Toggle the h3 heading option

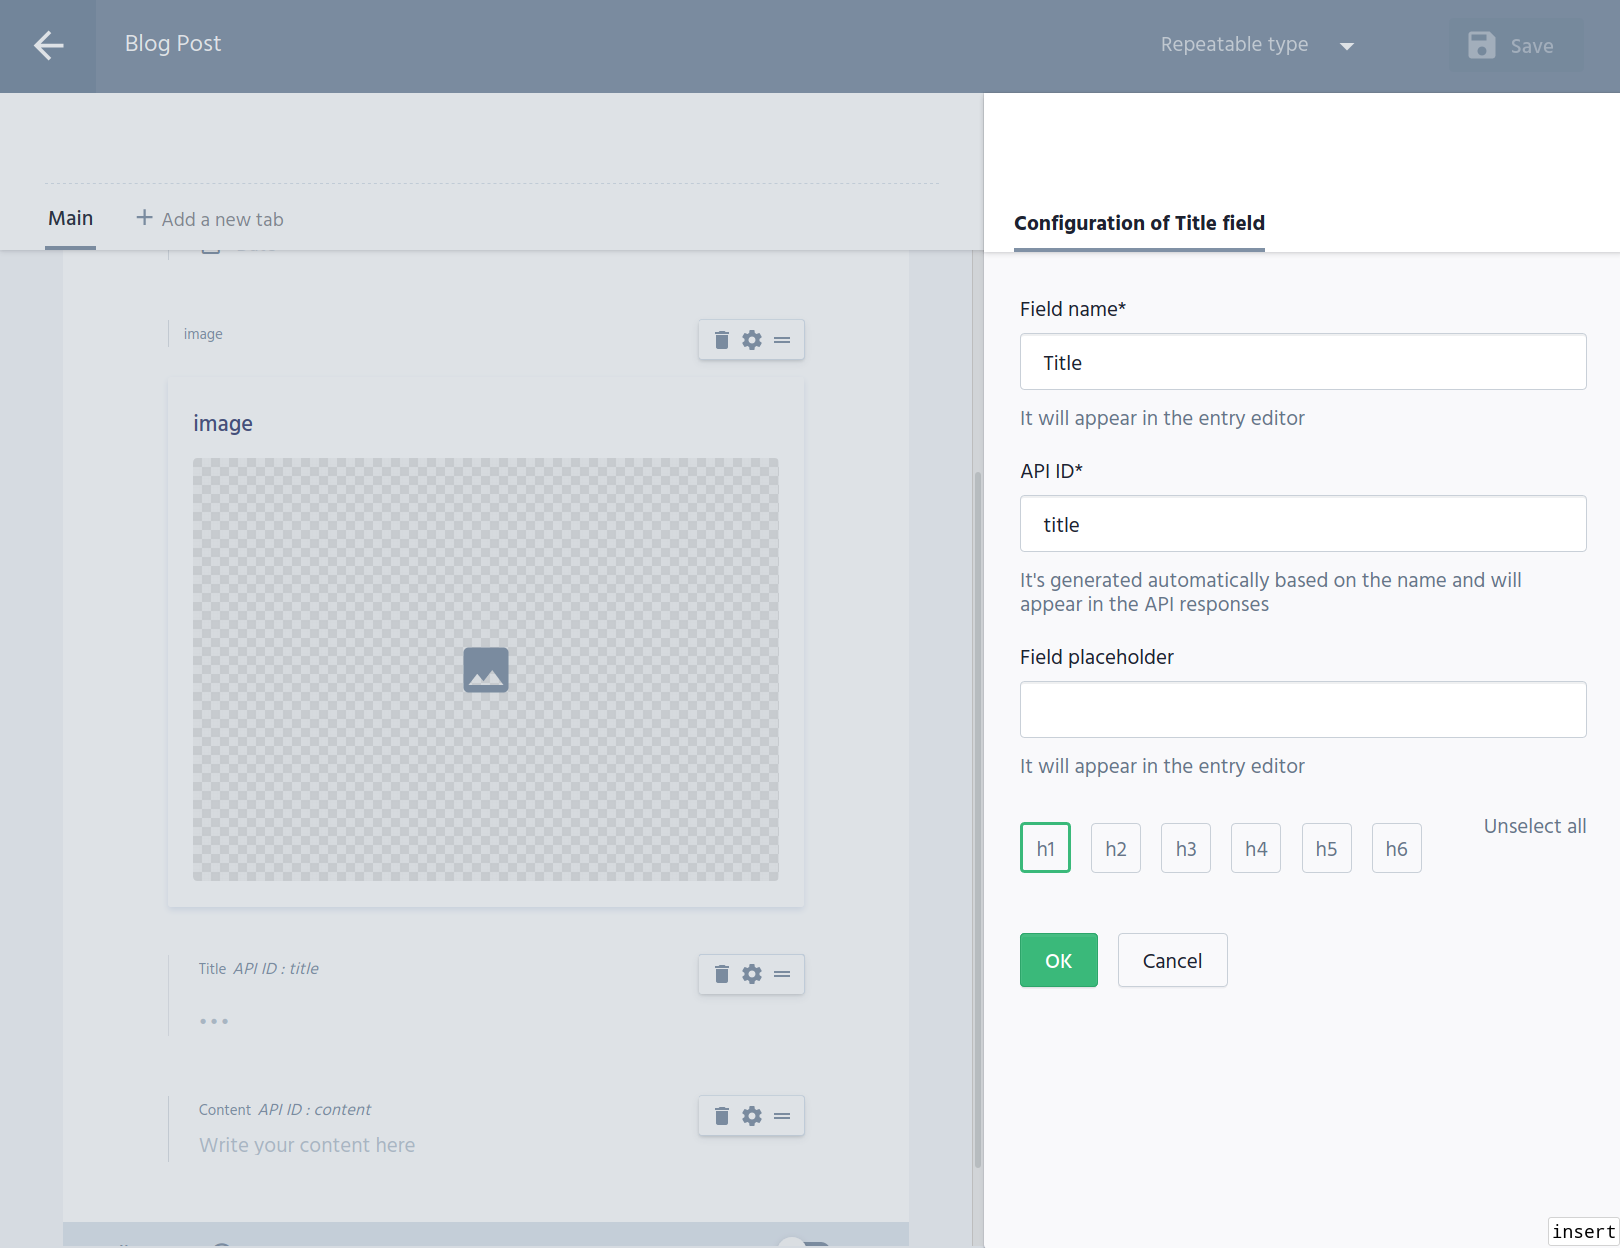pyautogui.click(x=1186, y=848)
